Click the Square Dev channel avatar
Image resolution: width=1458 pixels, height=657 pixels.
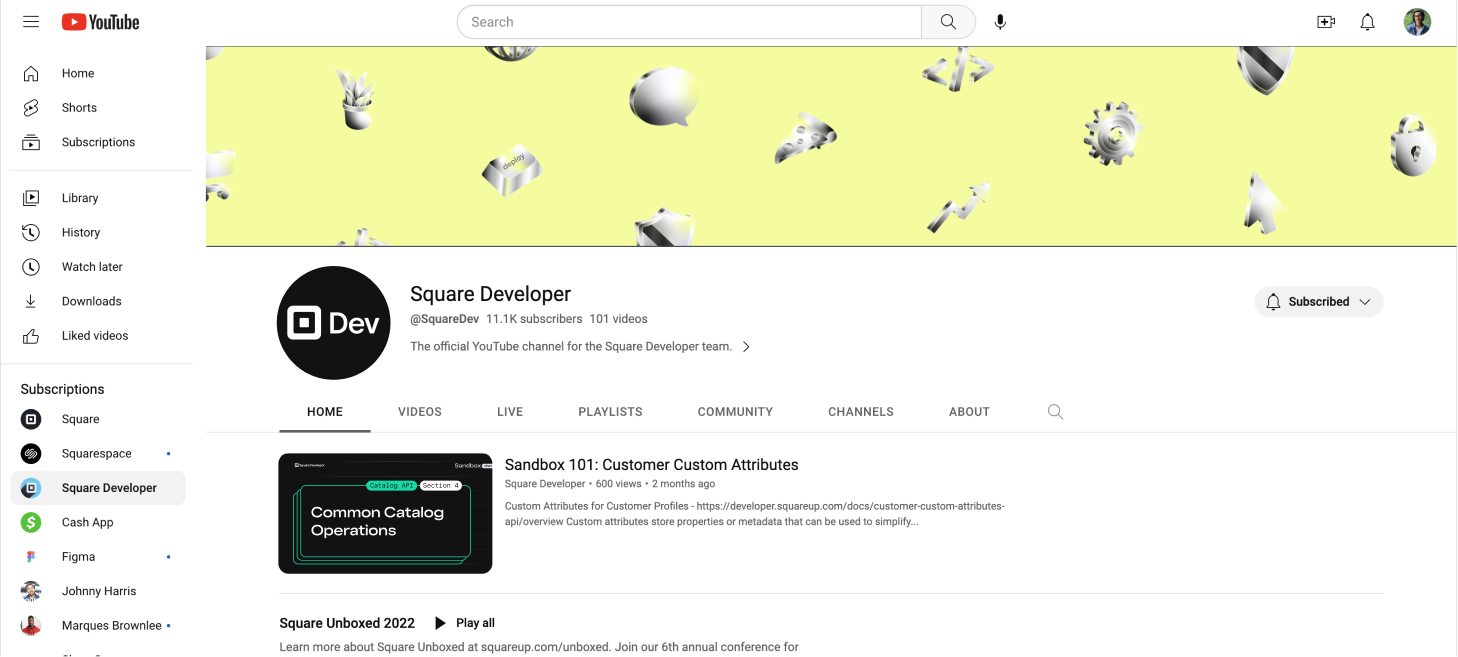(333, 323)
